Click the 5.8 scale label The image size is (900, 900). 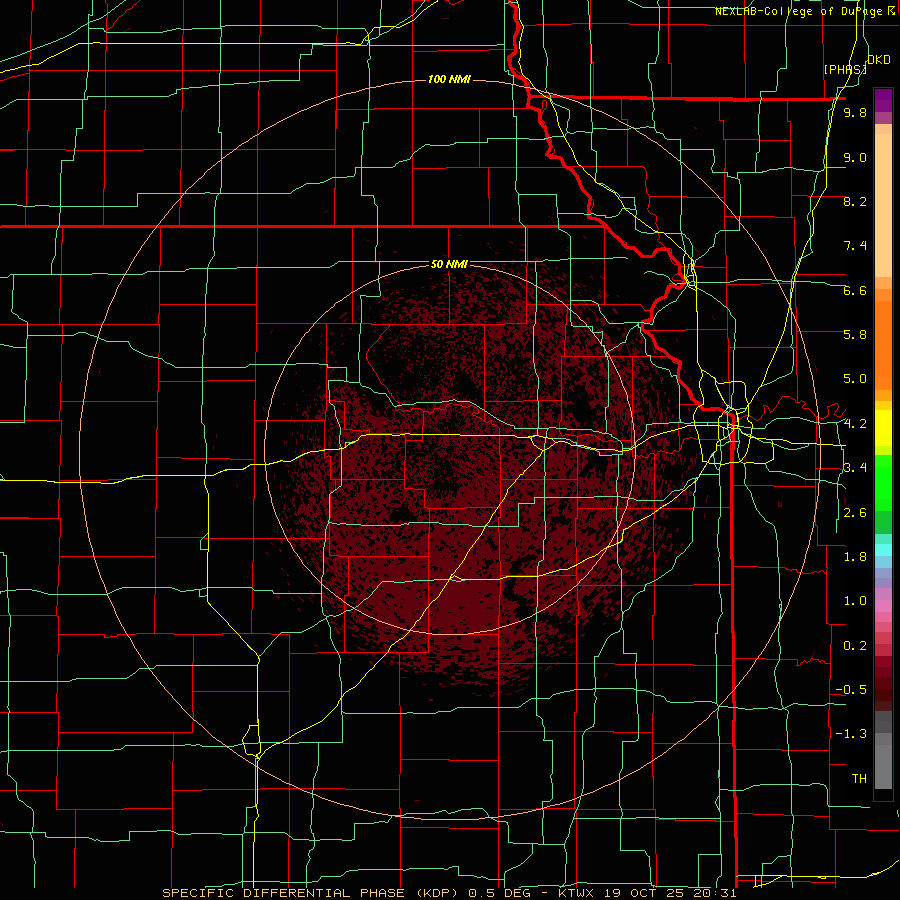pyautogui.click(x=855, y=335)
